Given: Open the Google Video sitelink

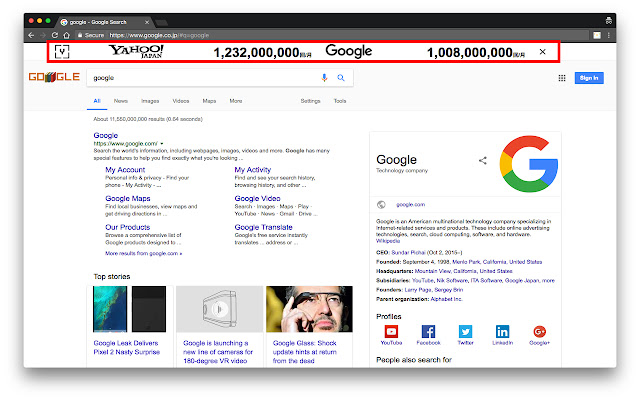Looking at the screenshot, I should 257,198.
